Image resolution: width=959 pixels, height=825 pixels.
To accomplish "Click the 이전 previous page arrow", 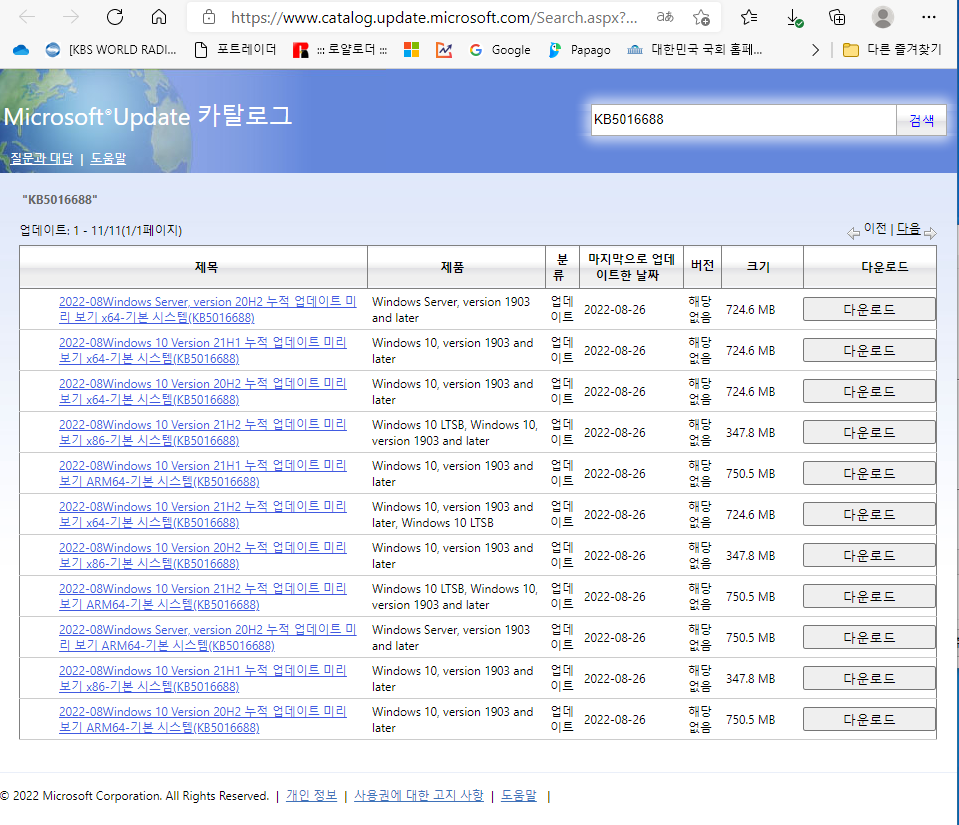I will (x=853, y=233).
